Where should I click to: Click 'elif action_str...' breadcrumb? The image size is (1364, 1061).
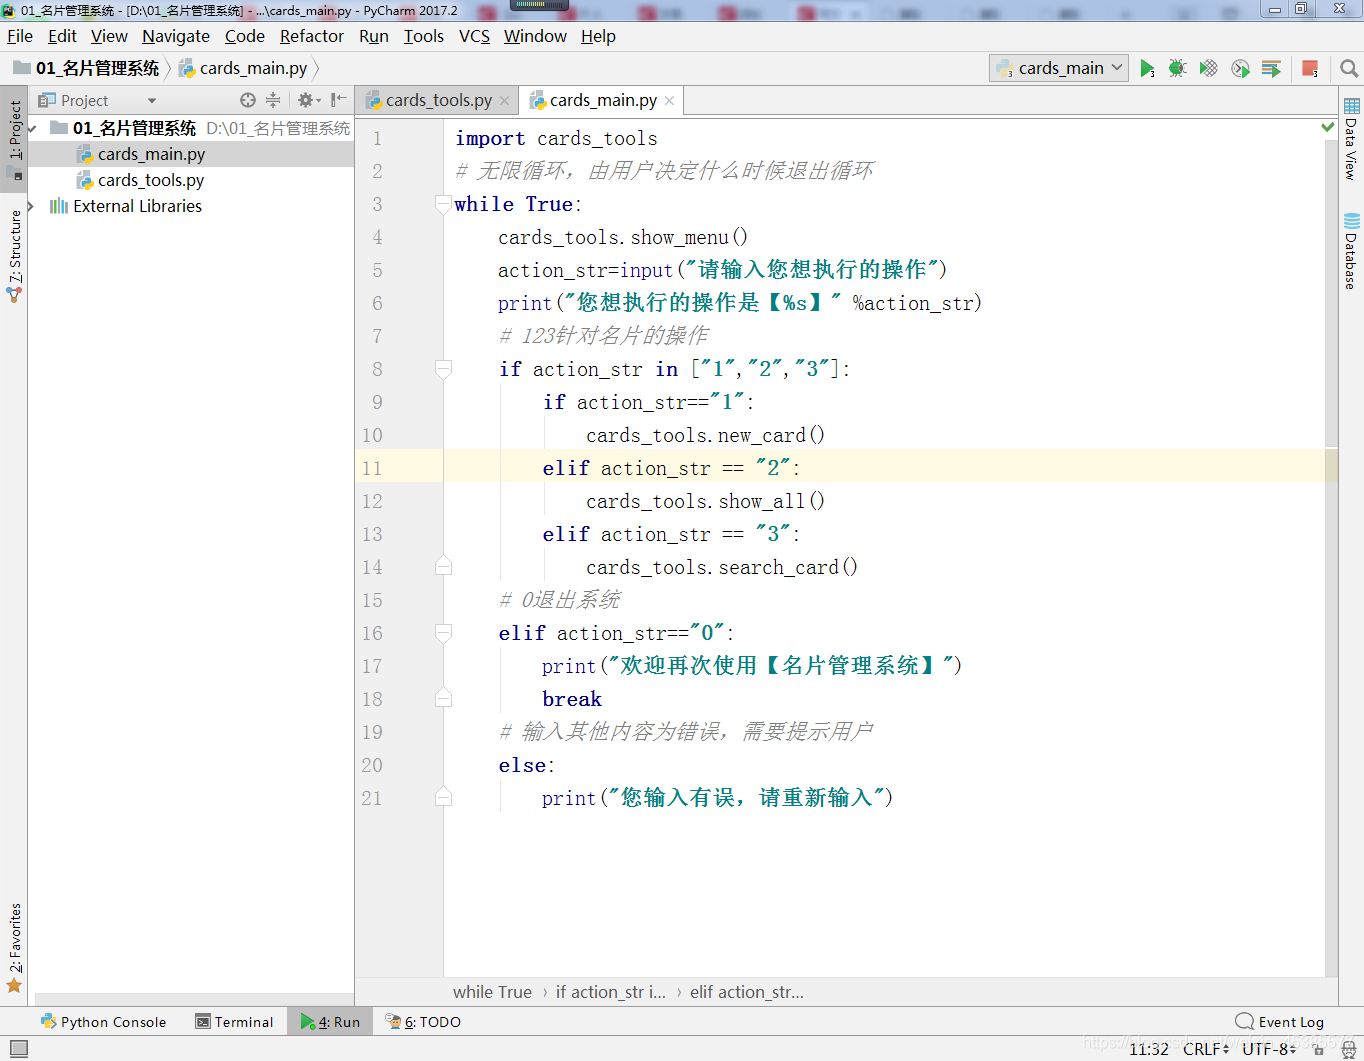coord(746,992)
